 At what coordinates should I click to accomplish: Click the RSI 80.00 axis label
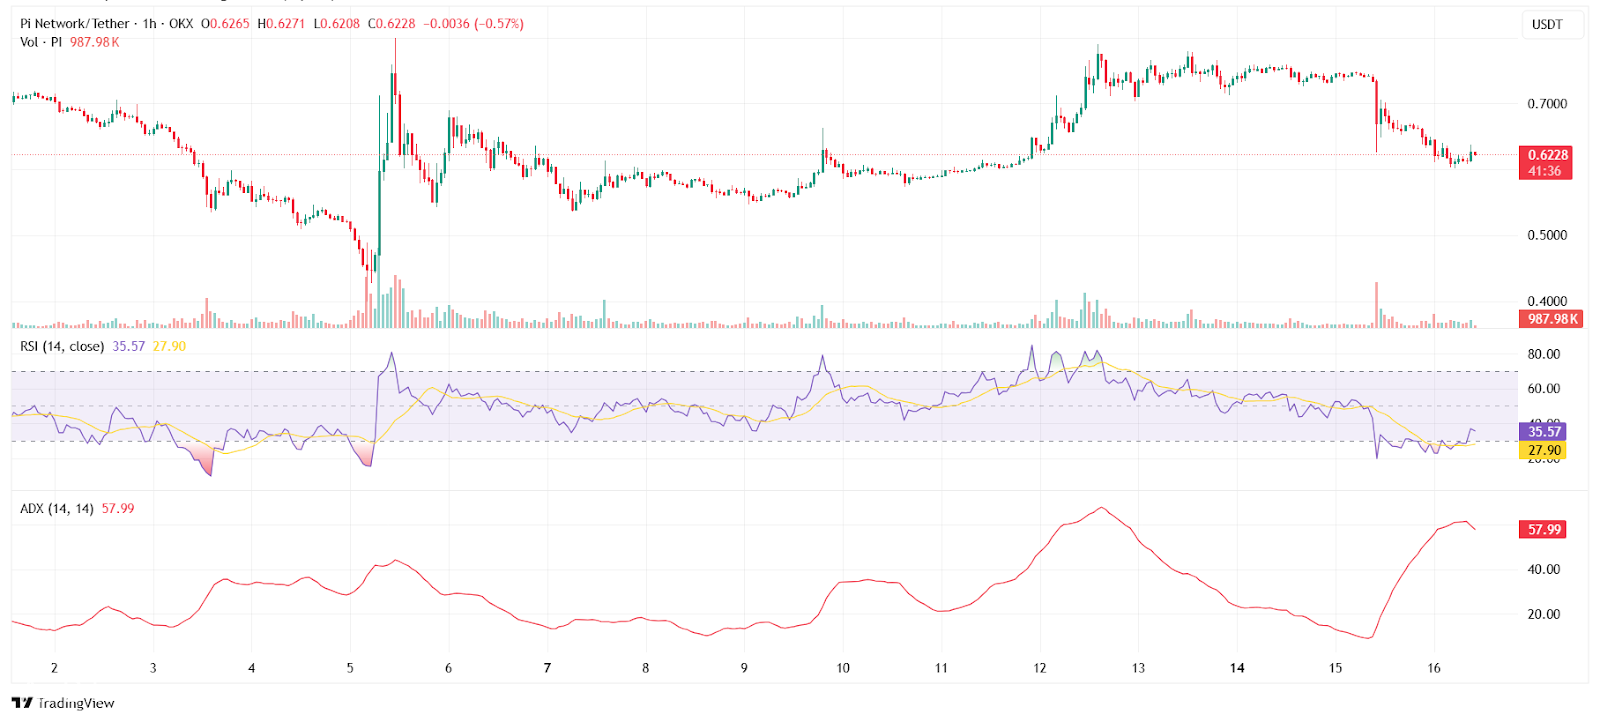coord(1544,354)
